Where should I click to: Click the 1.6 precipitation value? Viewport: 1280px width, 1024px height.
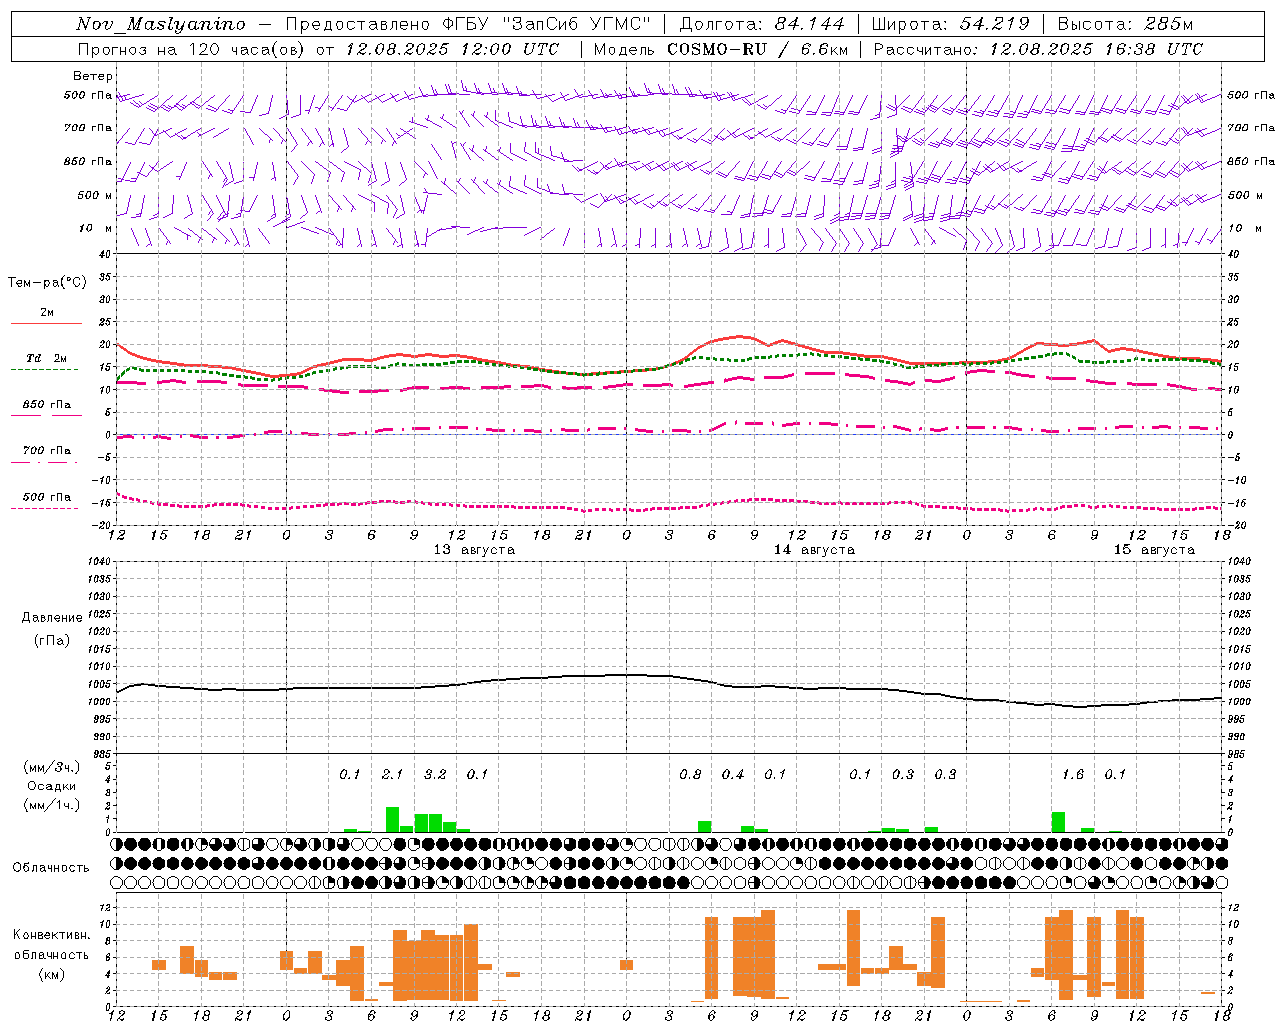coord(1073,774)
